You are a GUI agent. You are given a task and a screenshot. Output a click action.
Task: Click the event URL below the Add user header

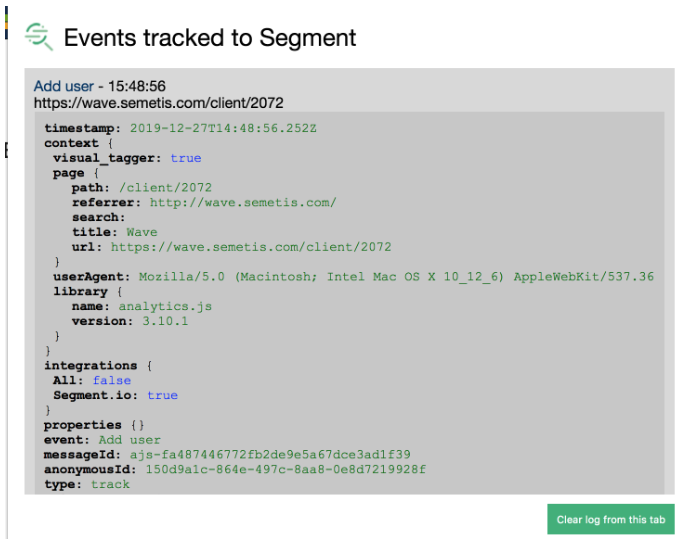pos(159,102)
